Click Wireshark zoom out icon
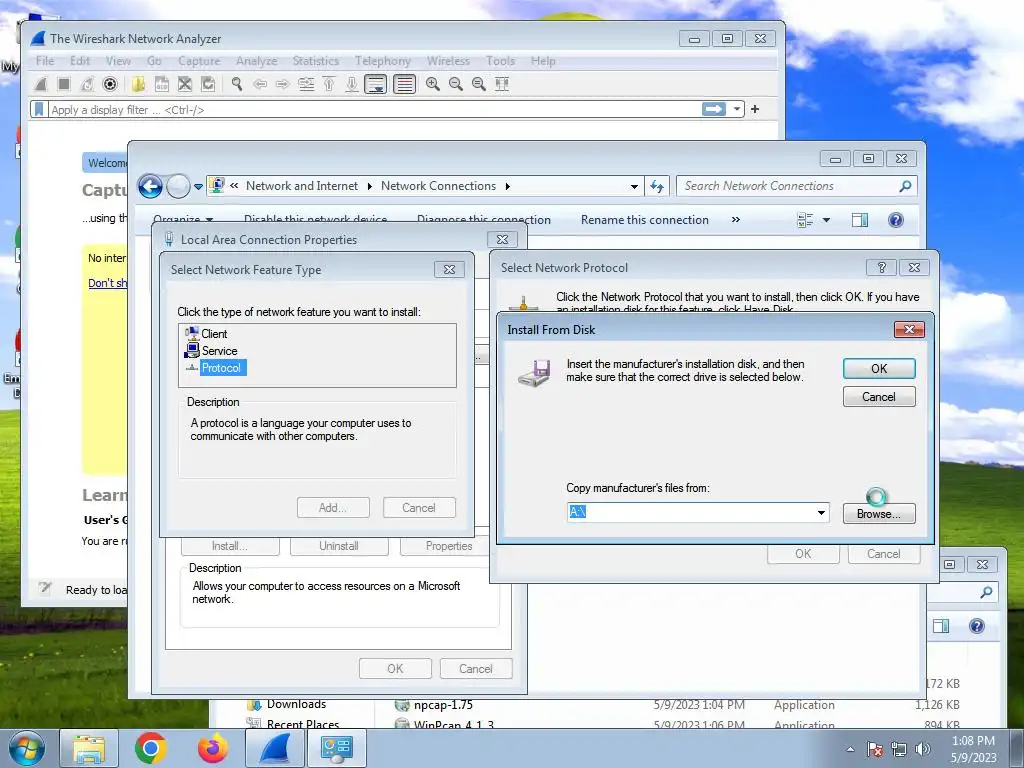Viewport: 1024px width, 768px height. (x=456, y=84)
